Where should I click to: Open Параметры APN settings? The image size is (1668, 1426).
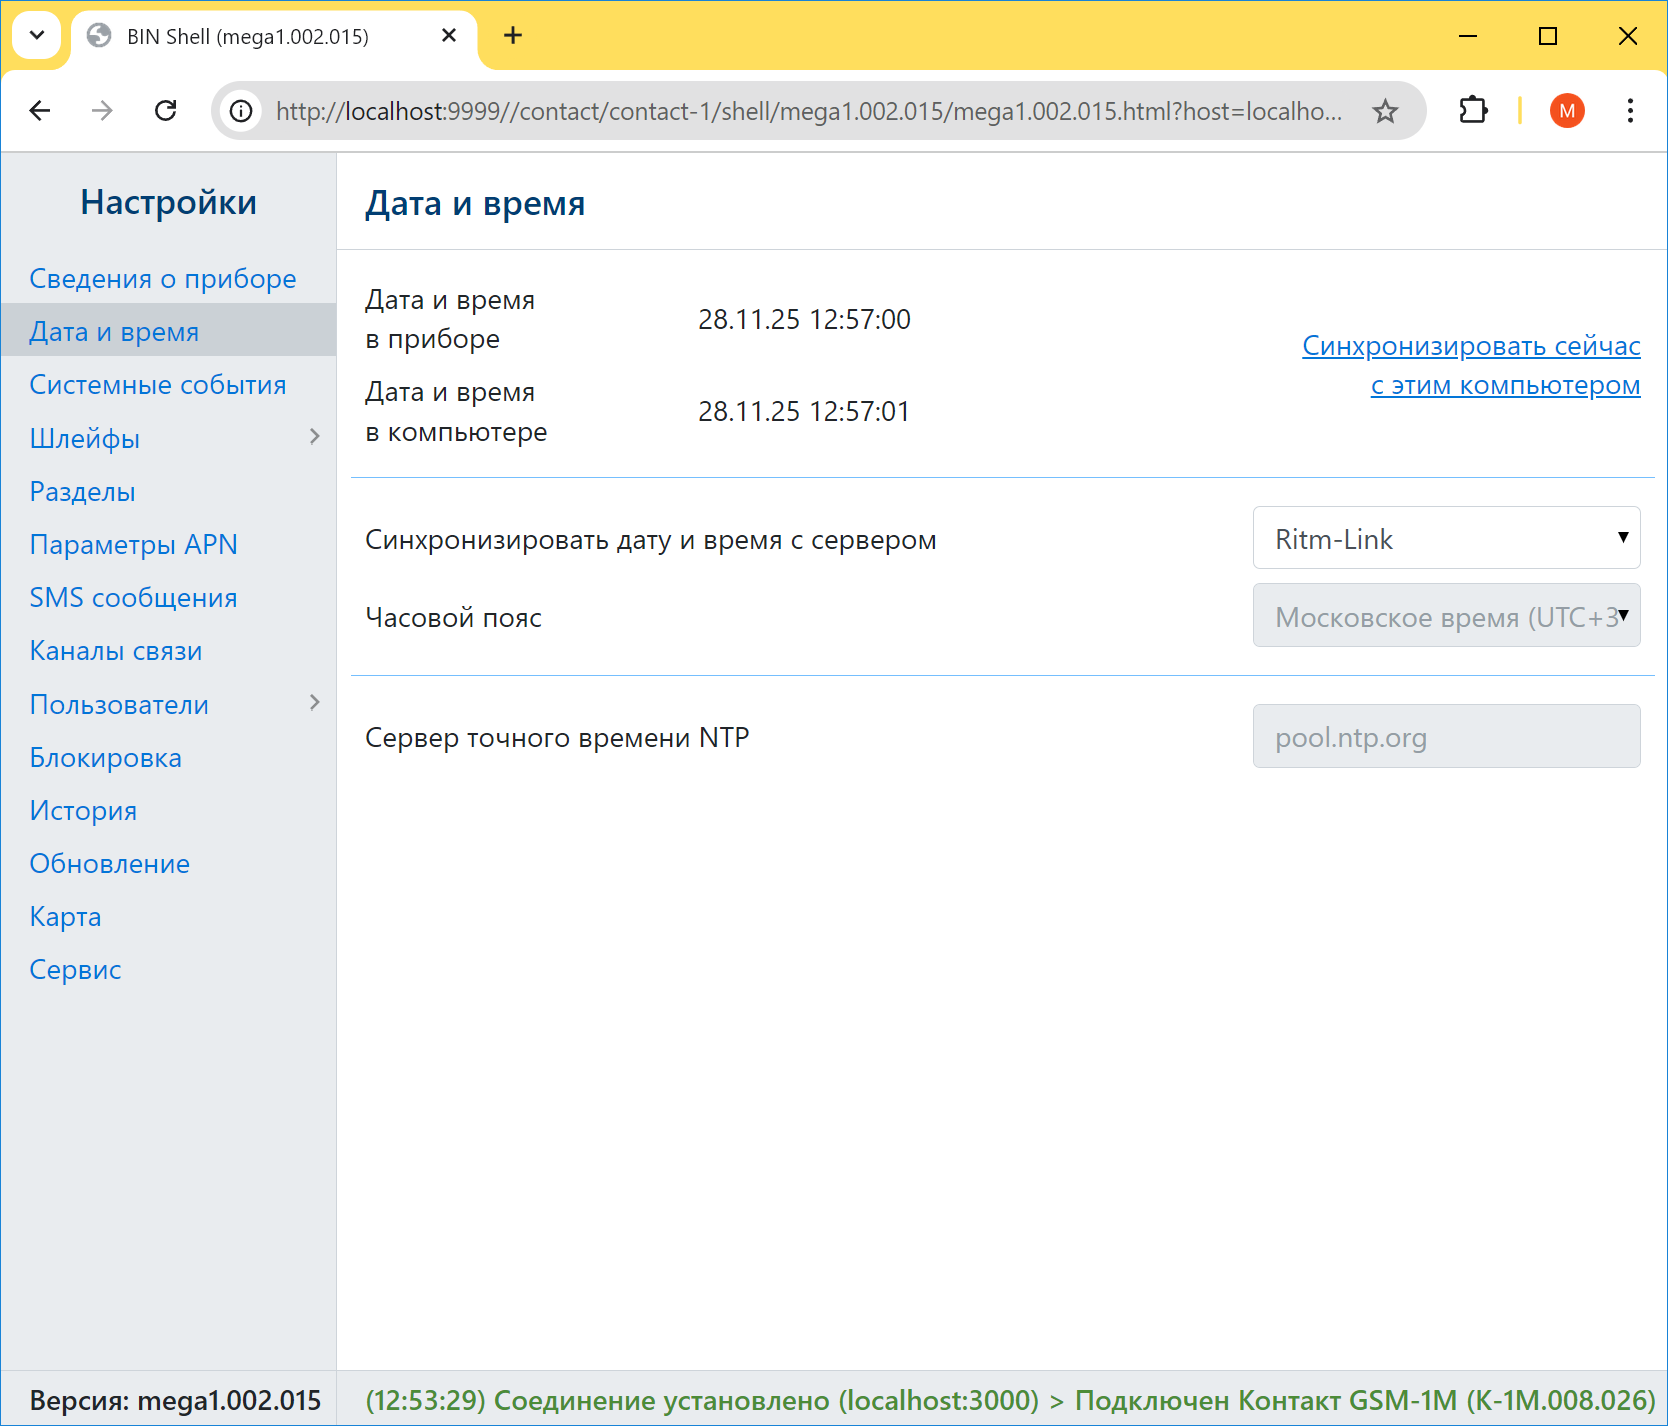(134, 544)
